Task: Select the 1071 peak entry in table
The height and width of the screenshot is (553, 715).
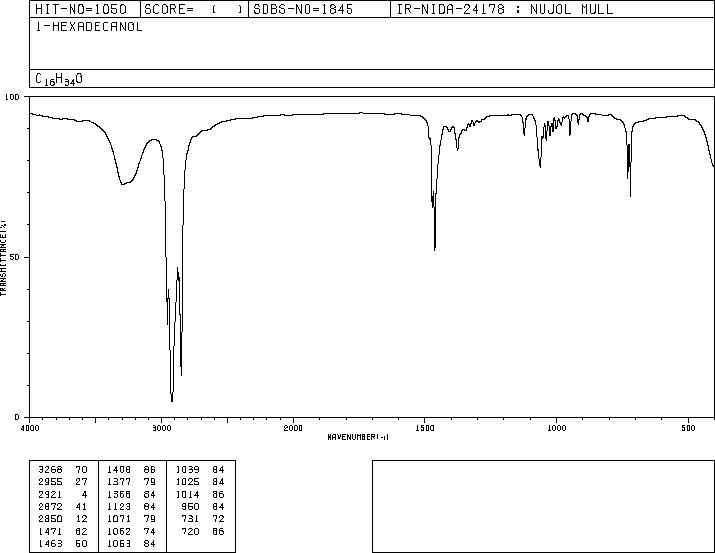Action: tap(131, 519)
